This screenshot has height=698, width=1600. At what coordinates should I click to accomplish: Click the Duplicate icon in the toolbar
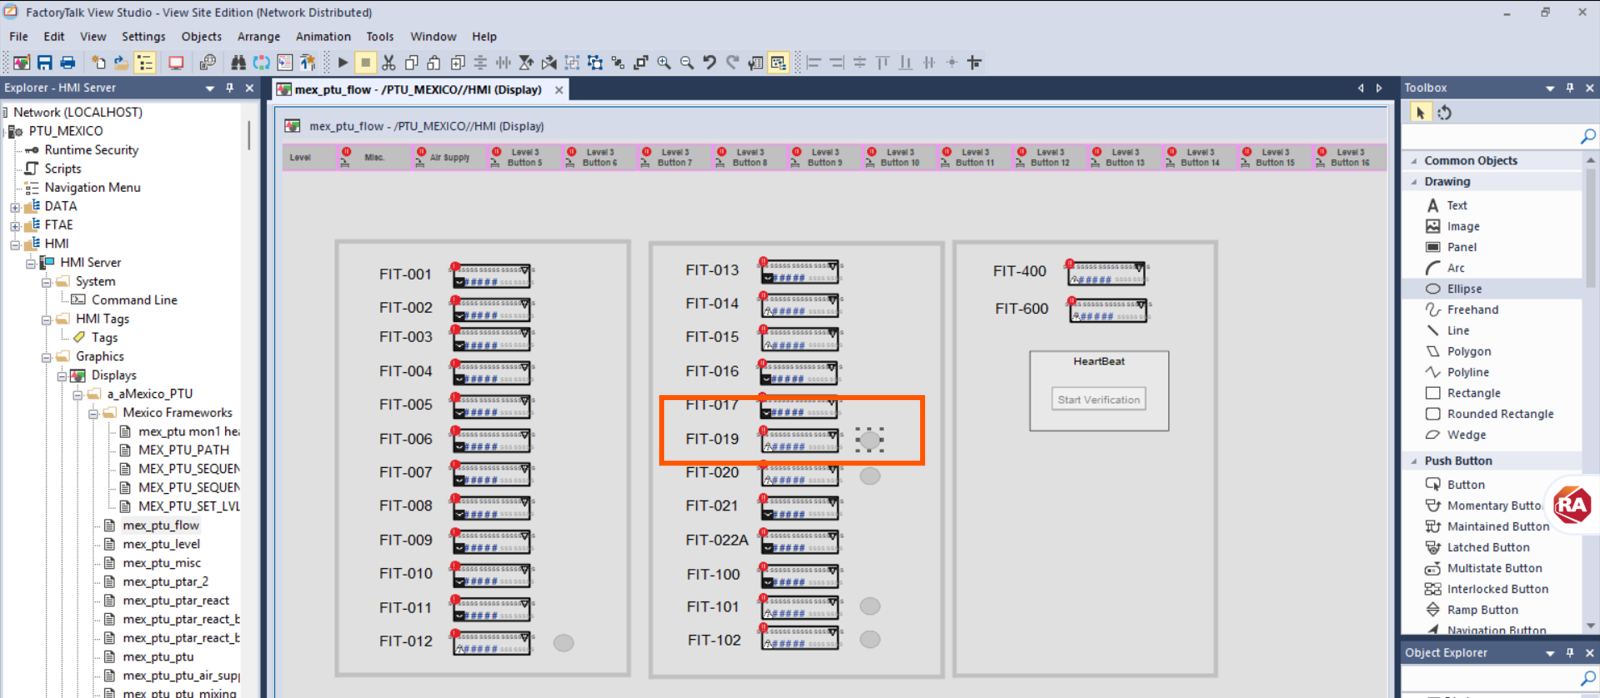click(x=458, y=63)
